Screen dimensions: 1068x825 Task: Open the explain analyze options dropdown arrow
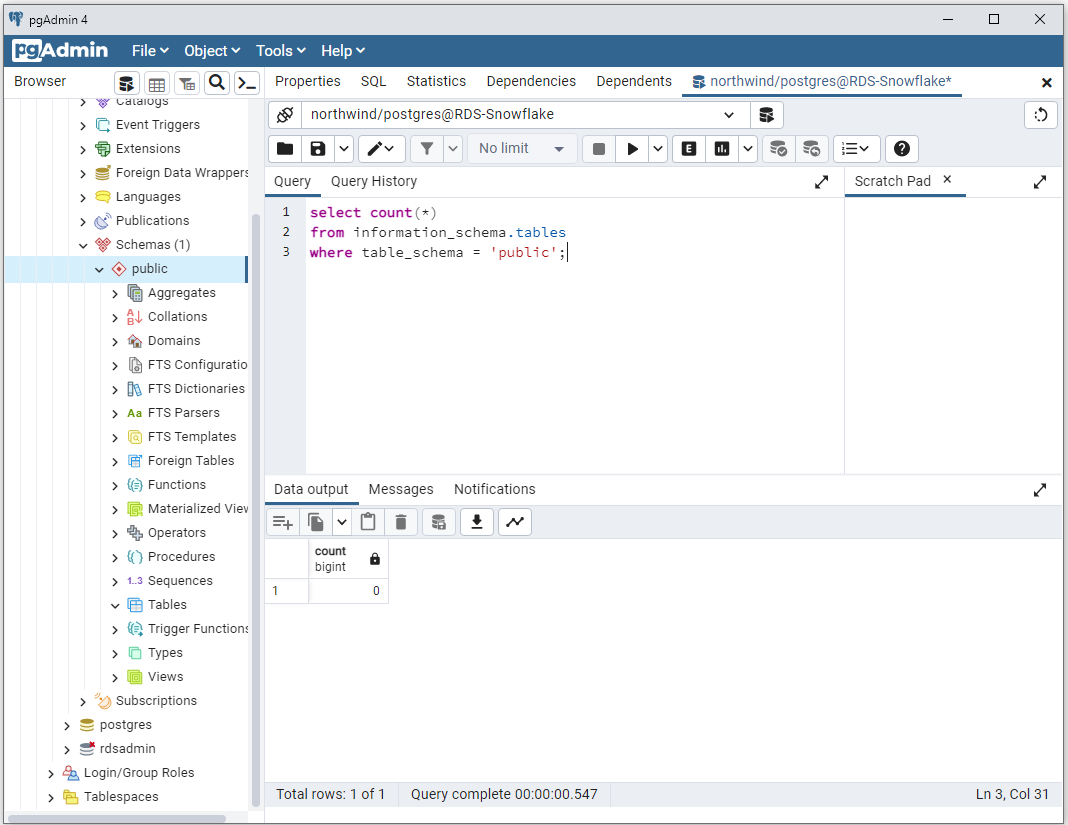(748, 149)
